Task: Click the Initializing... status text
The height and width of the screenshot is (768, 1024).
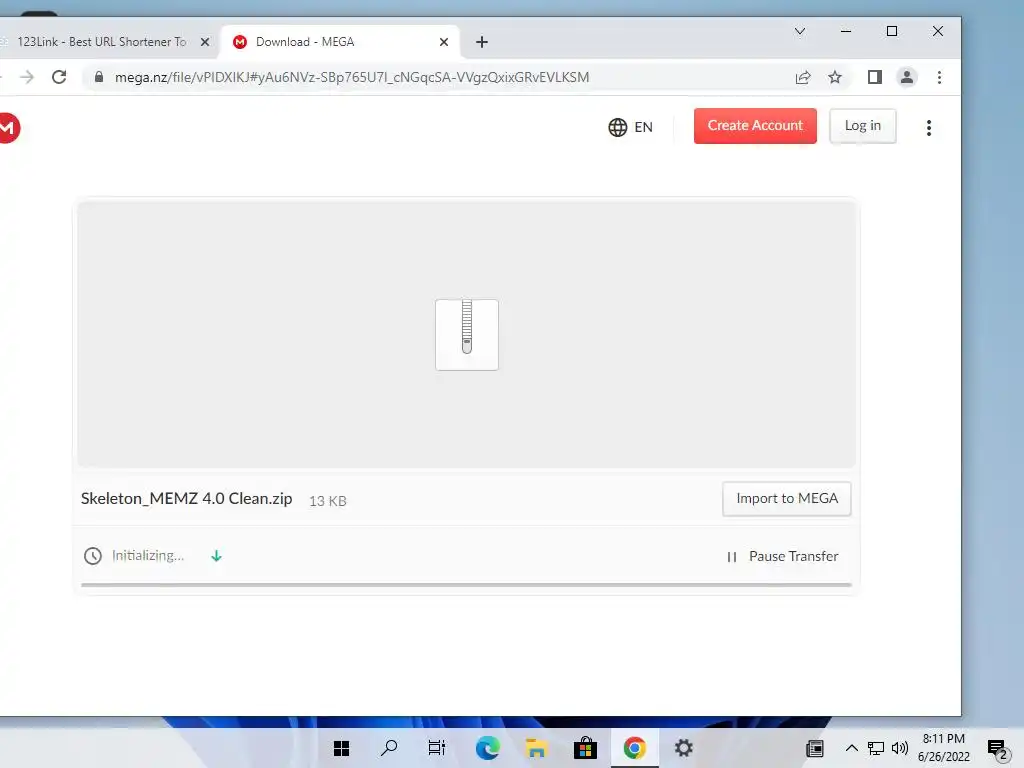Action: click(x=148, y=556)
